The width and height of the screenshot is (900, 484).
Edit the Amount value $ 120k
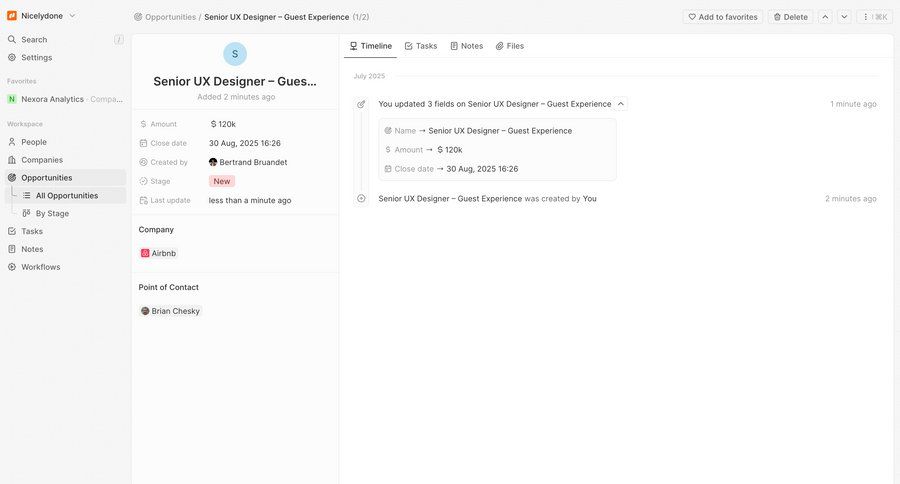pyautogui.click(x=223, y=124)
